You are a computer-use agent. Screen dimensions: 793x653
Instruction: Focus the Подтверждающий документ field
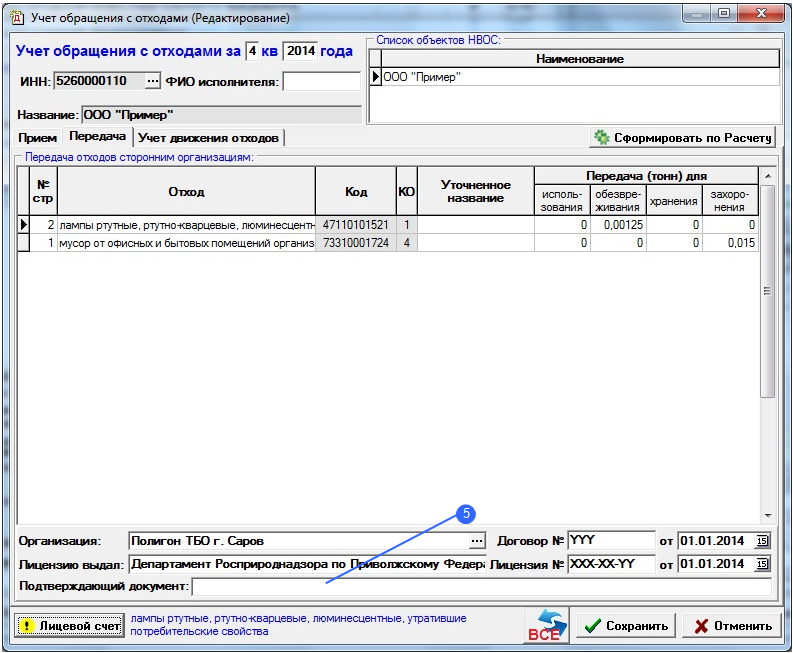[481, 586]
